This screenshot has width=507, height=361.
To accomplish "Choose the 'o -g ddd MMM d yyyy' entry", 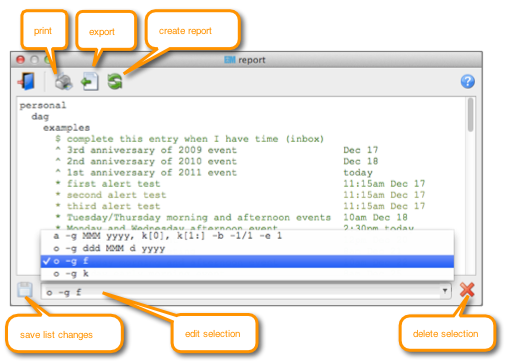I will coord(247,249).
